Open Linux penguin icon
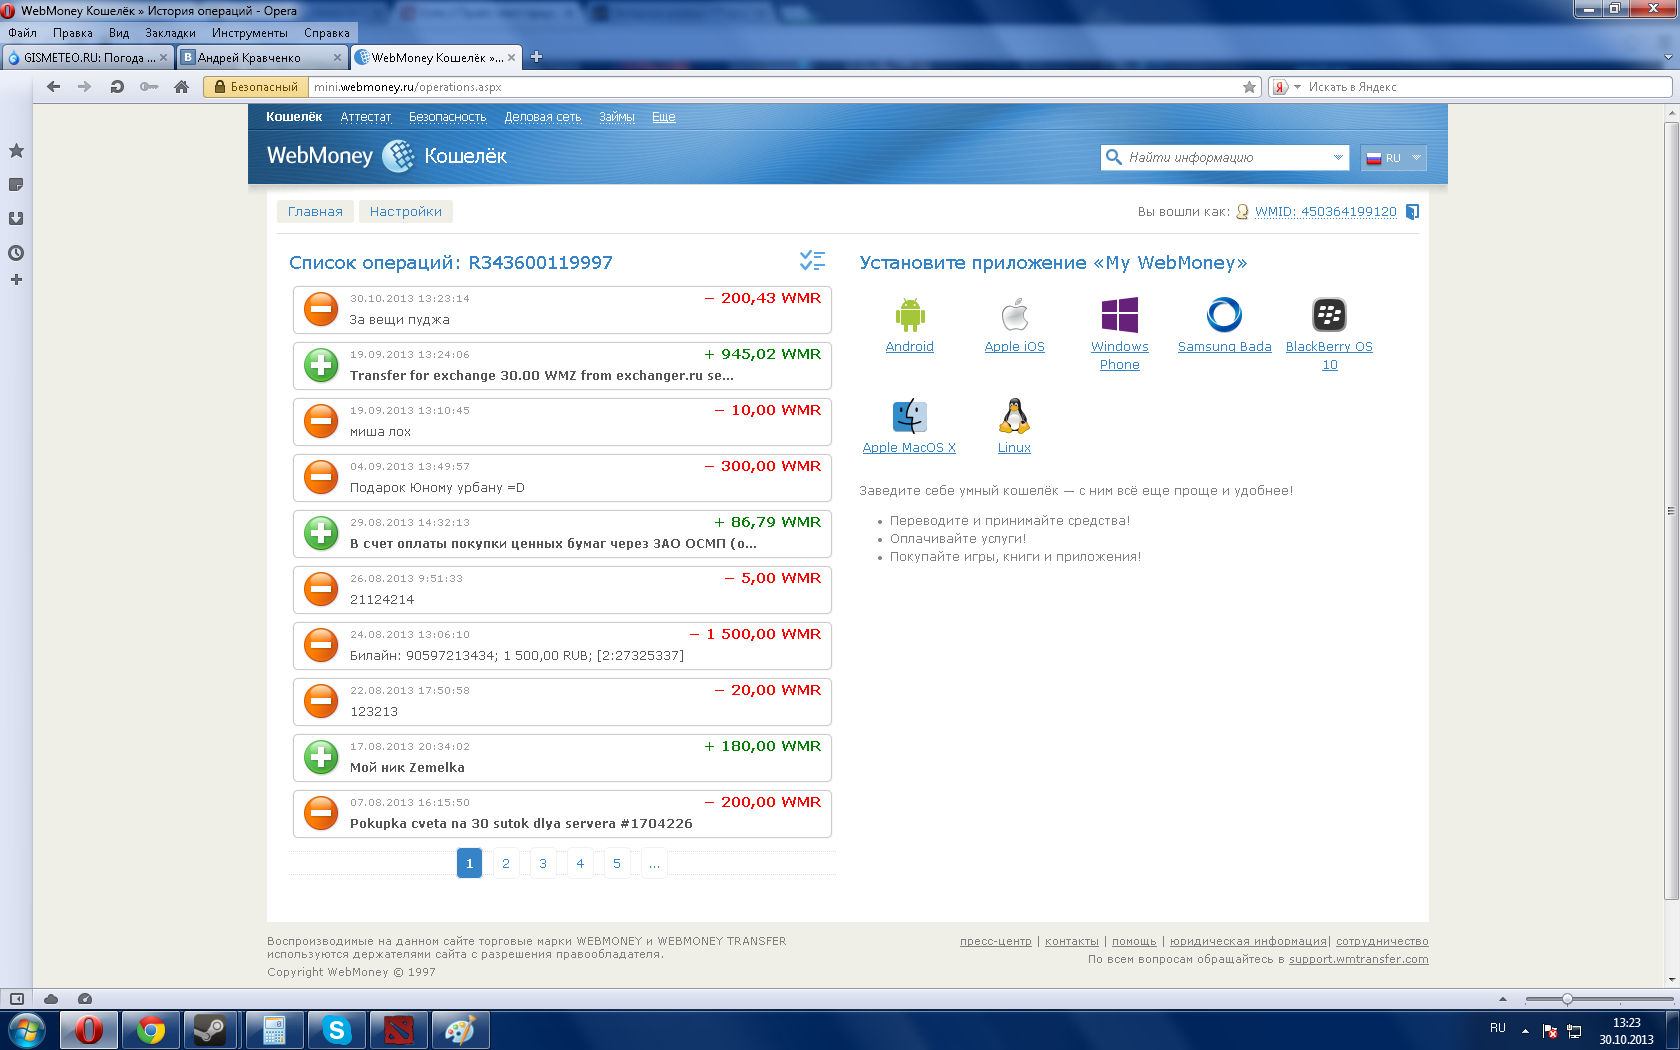Image resolution: width=1680 pixels, height=1050 pixels. [x=1014, y=416]
